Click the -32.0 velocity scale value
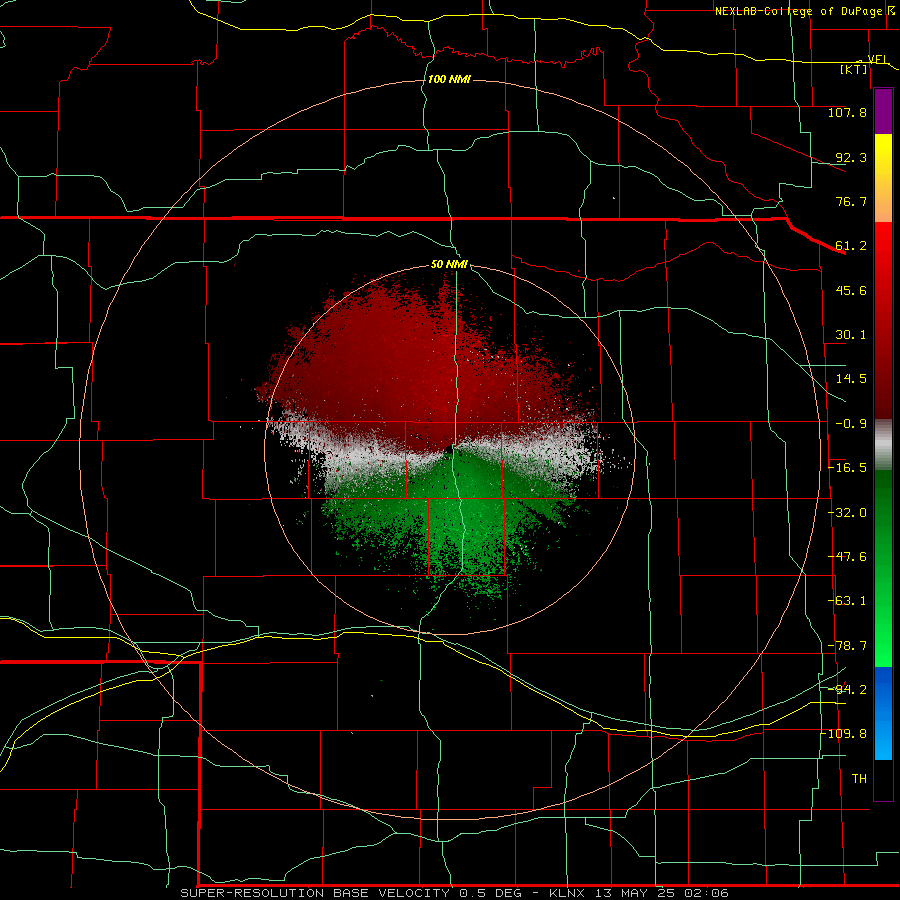The height and width of the screenshot is (900, 900). pos(847,513)
